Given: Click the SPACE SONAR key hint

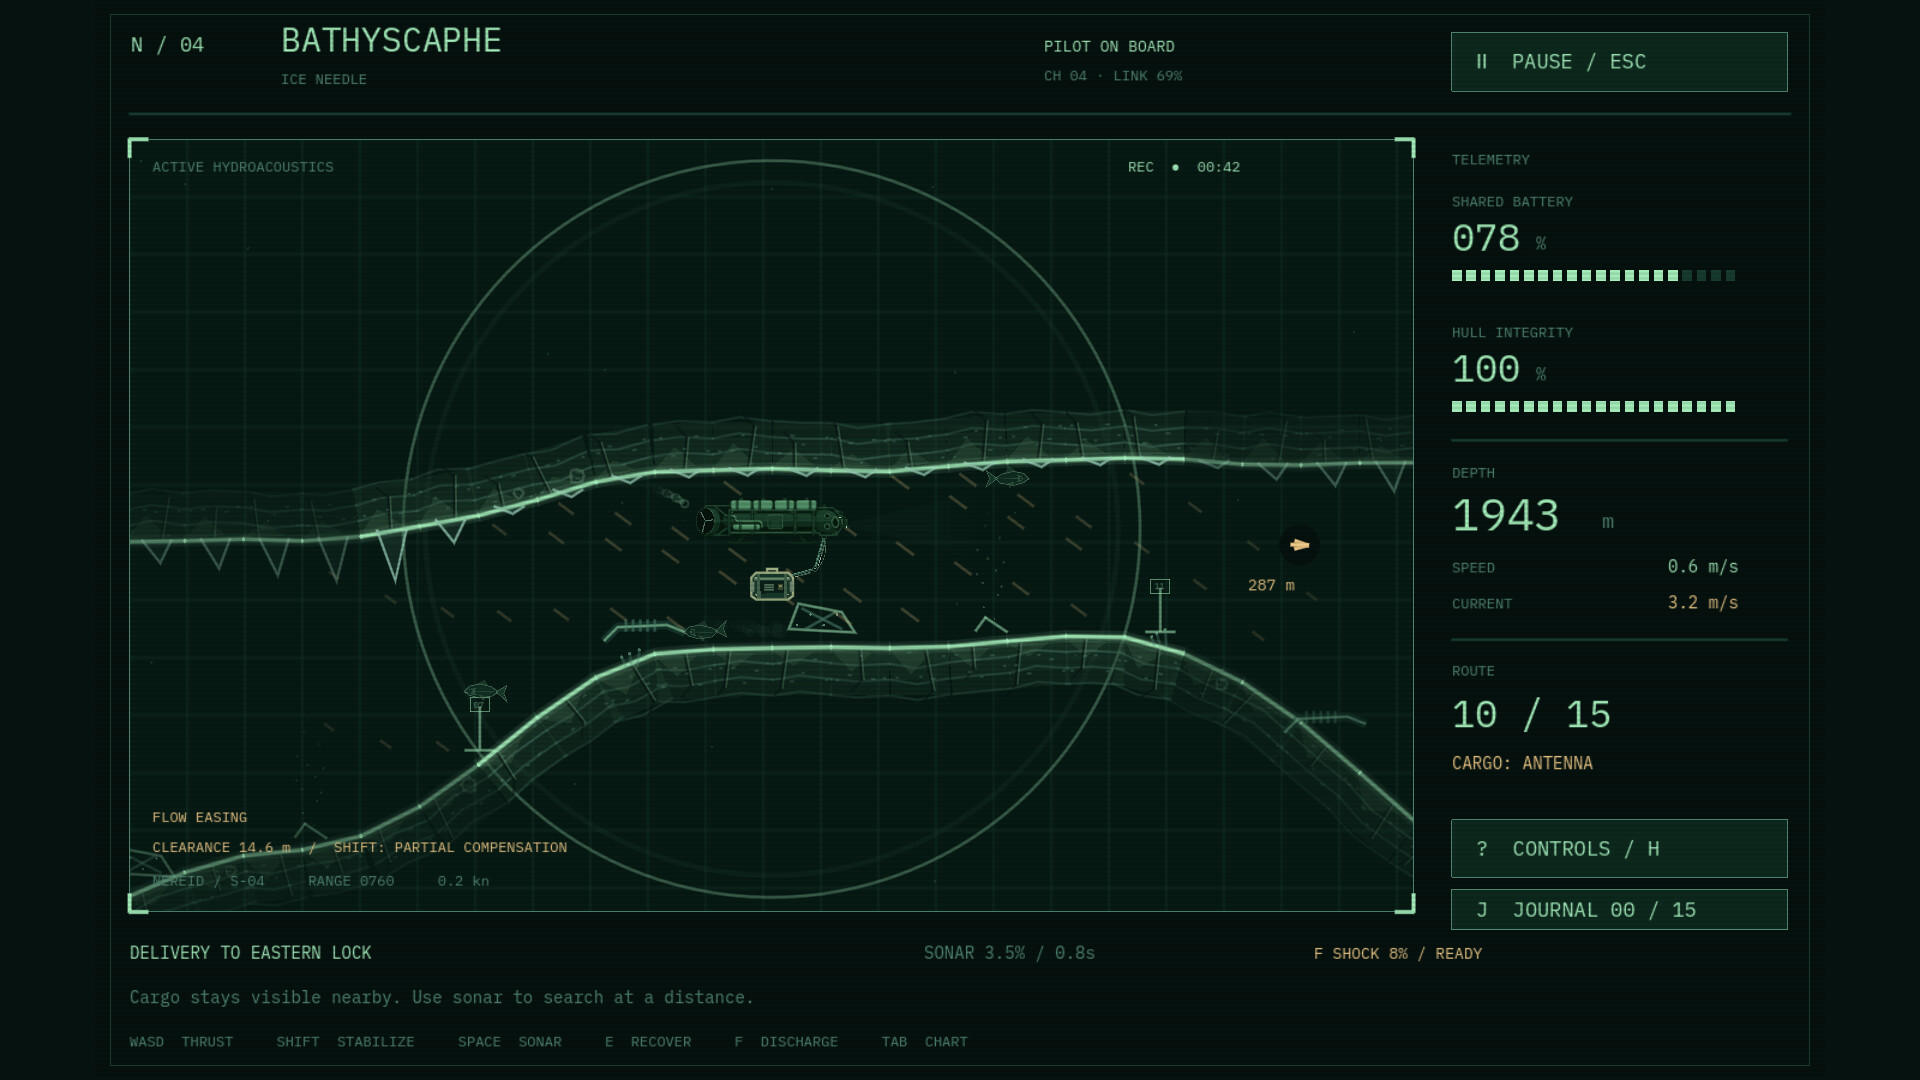Looking at the screenshot, I should coord(509,1042).
